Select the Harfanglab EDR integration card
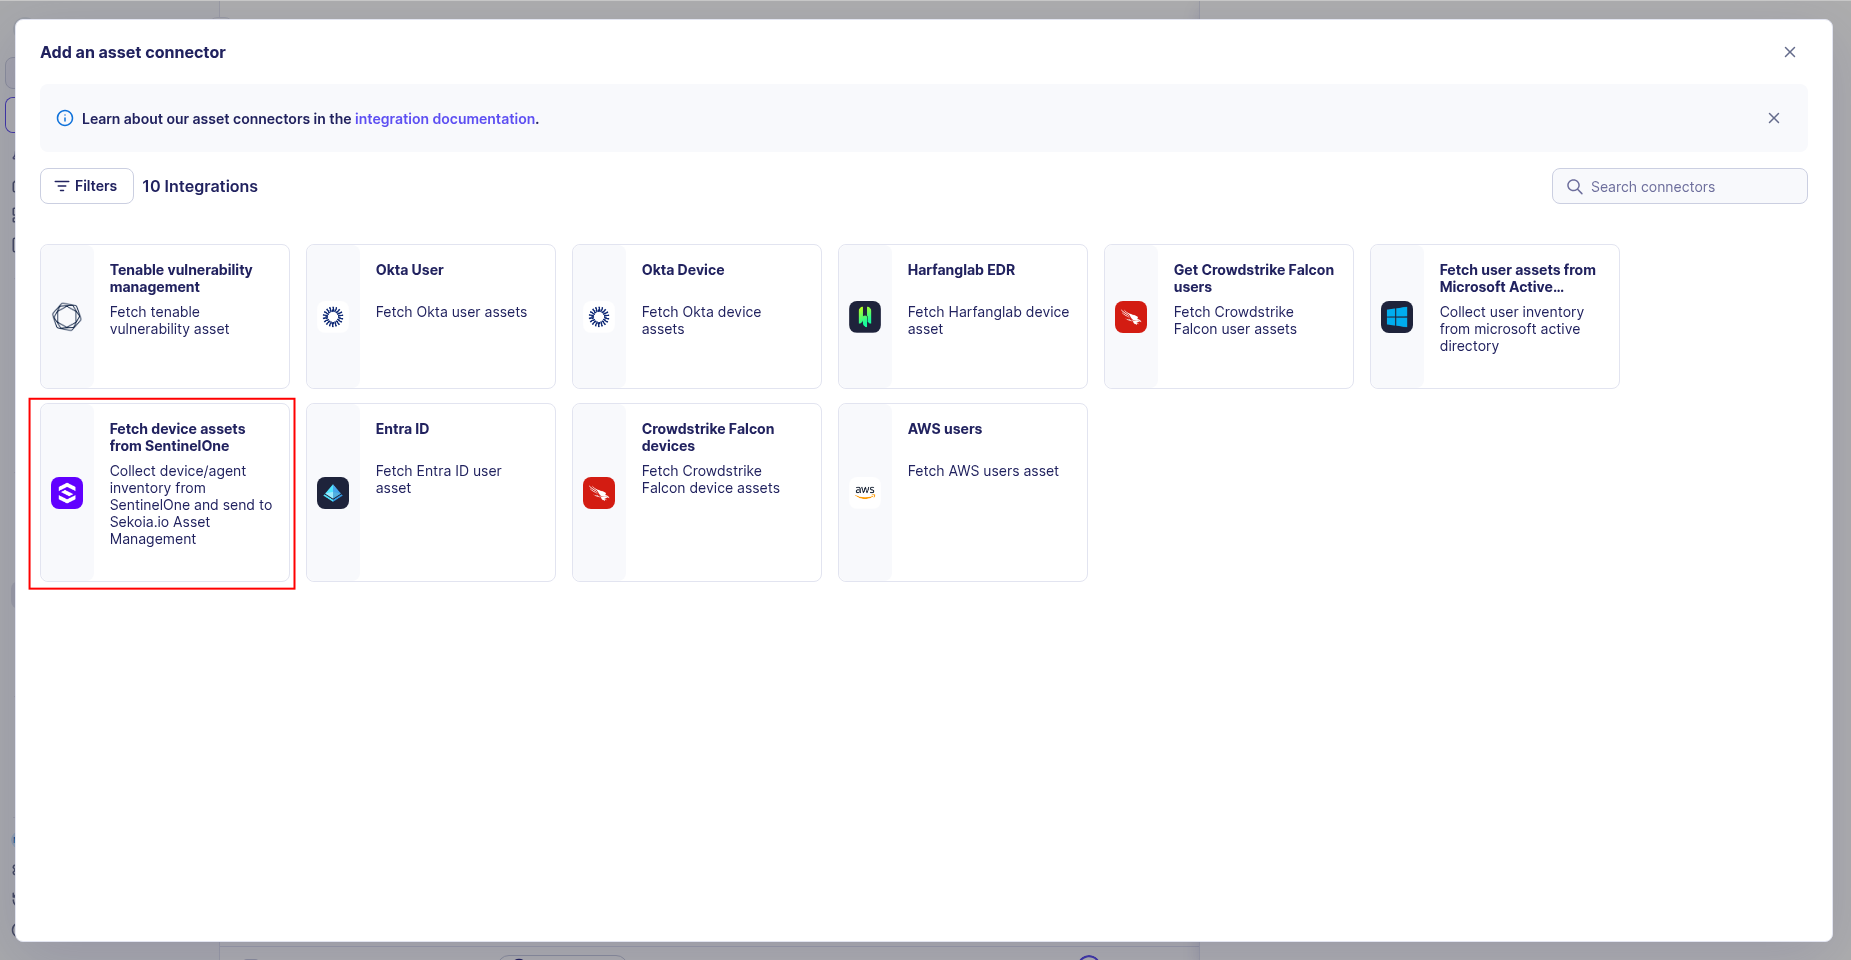The height and width of the screenshot is (960, 1851). click(961, 317)
